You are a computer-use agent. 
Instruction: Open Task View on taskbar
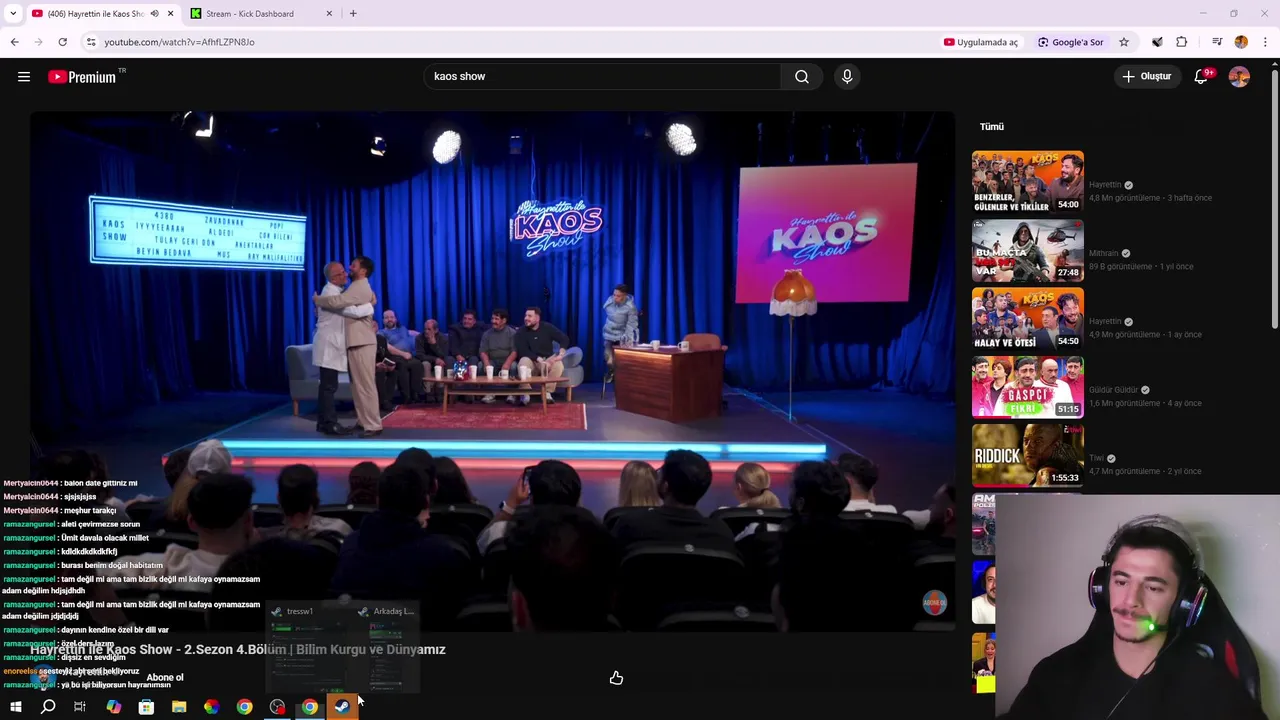click(x=80, y=707)
